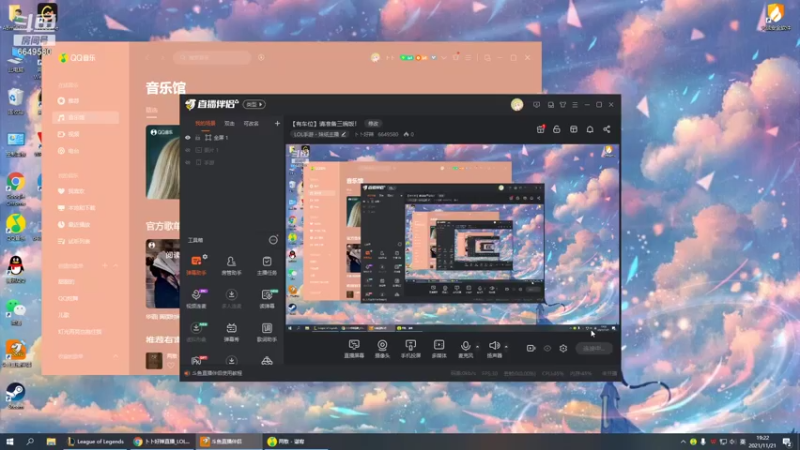800x450 pixels.
Task: Toggle visibility eye of 全屏 1 source
Action: click(188, 138)
